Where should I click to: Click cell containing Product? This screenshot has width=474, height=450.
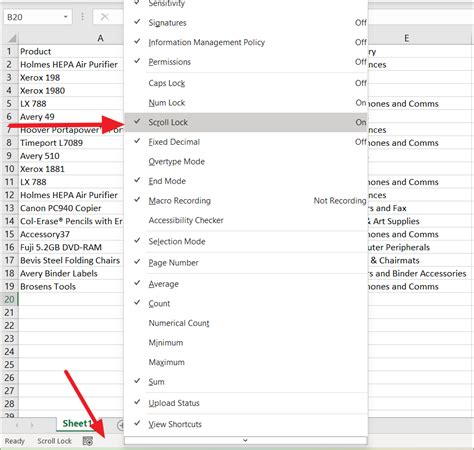[x=71, y=51]
